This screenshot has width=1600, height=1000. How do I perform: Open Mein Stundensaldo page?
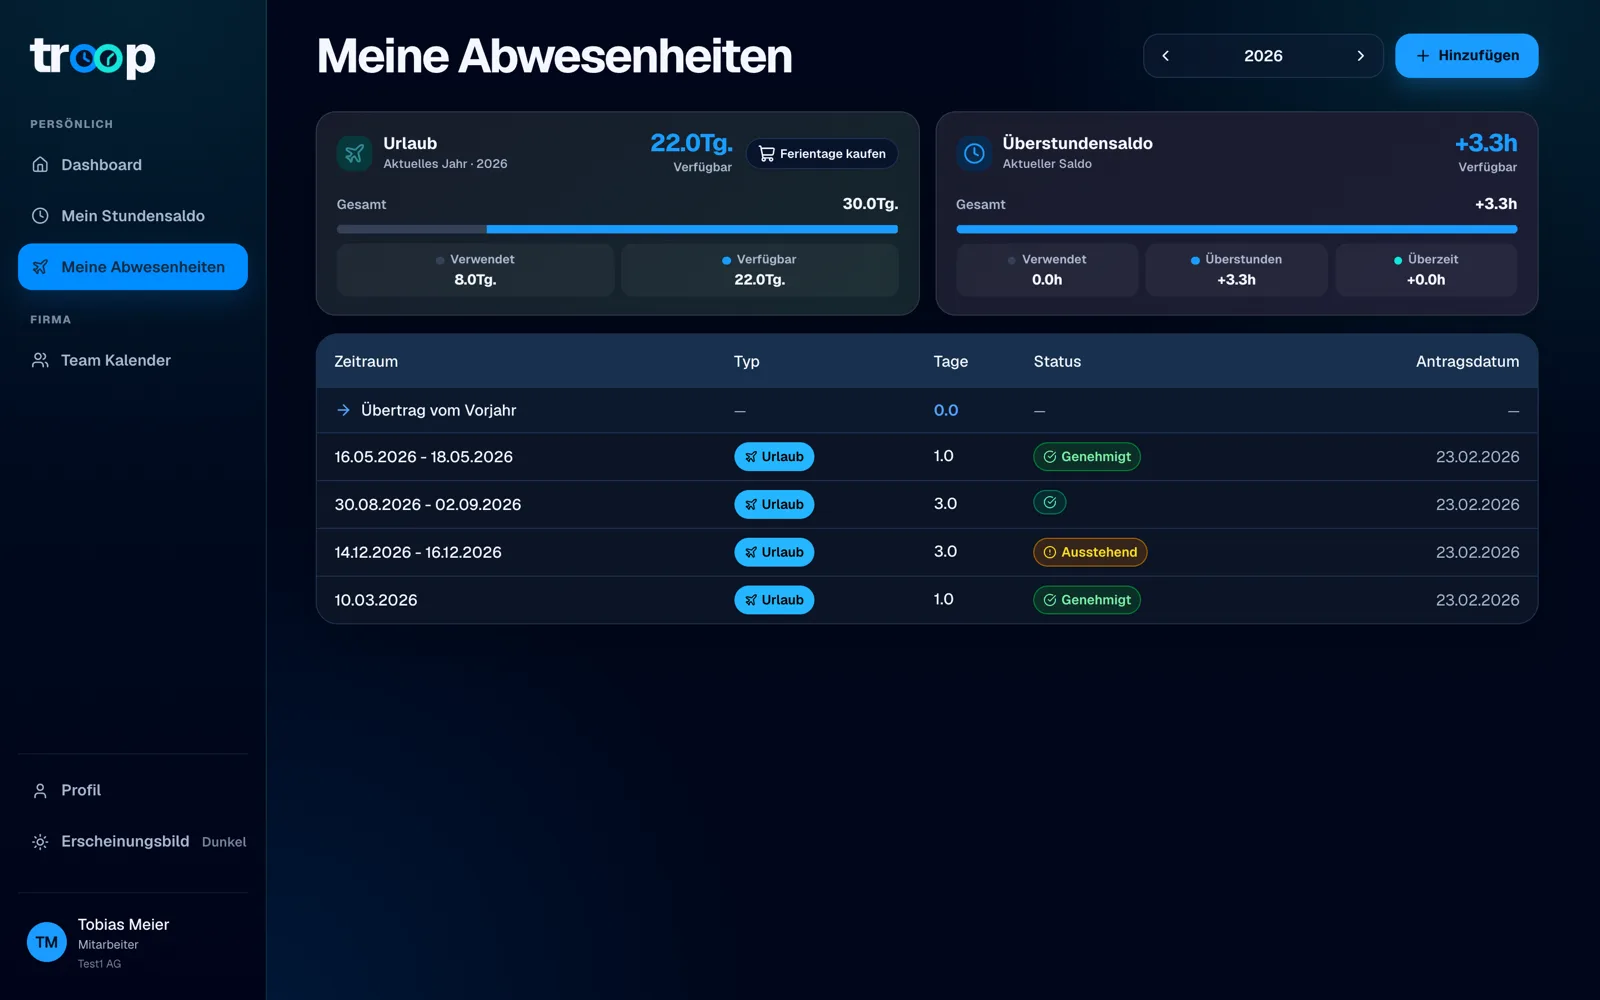coord(133,215)
